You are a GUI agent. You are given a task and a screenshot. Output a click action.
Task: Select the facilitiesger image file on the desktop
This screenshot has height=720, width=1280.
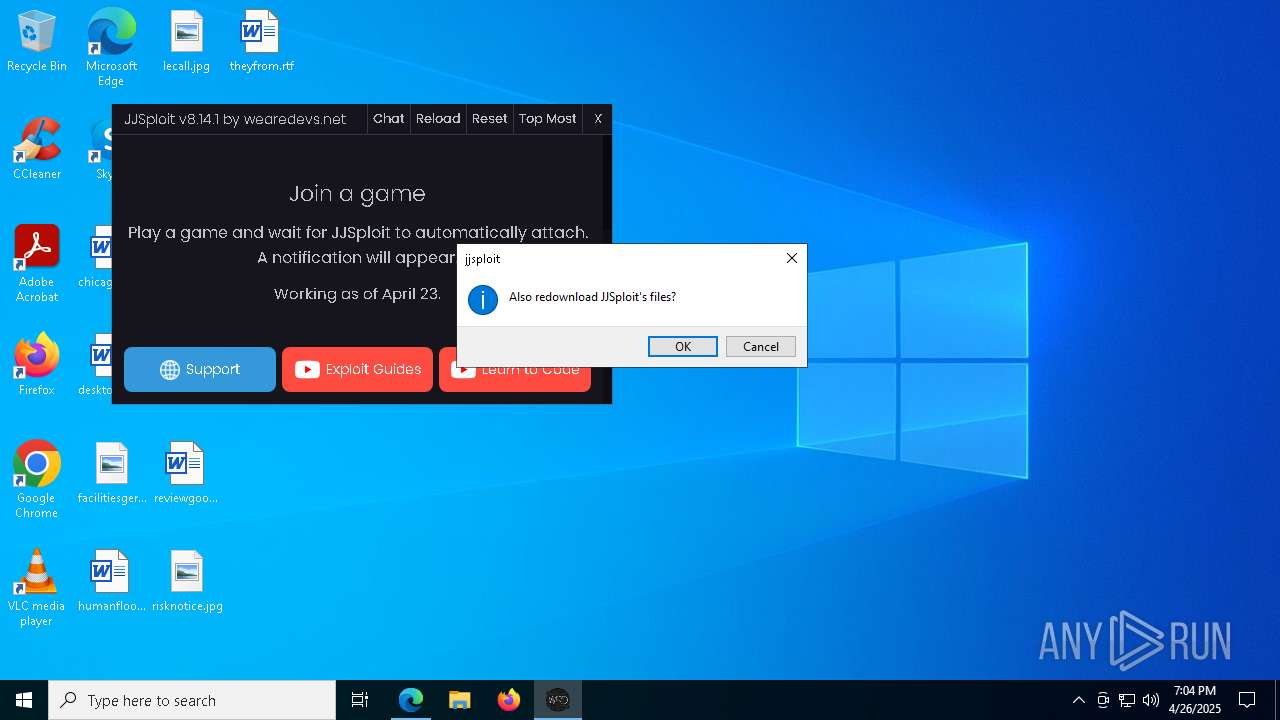(112, 473)
